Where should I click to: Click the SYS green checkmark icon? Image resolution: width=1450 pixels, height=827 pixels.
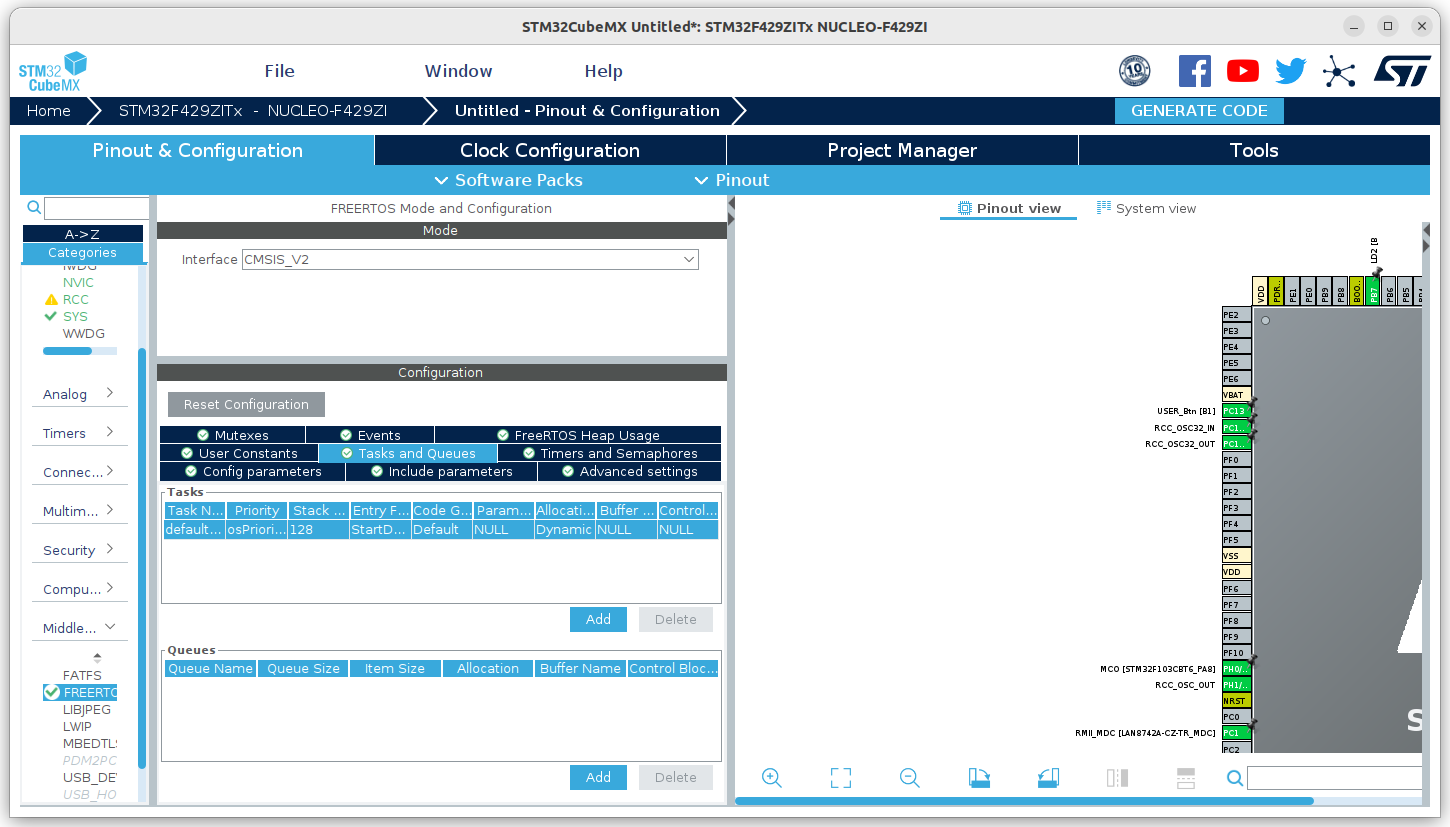point(51,316)
